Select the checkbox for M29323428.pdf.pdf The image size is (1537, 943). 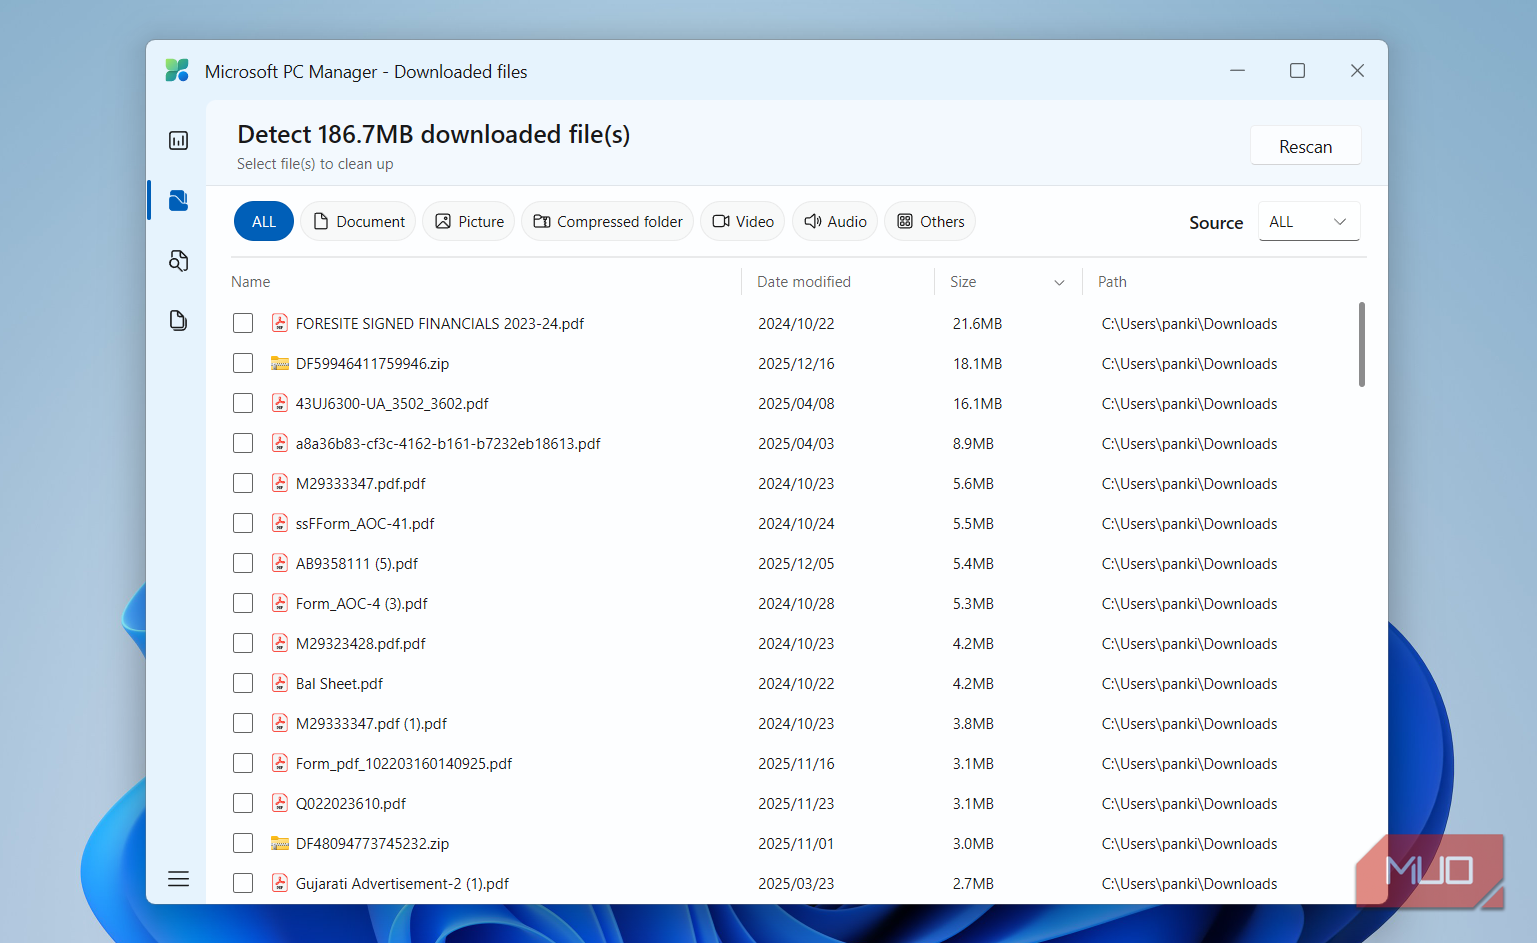[243, 643]
